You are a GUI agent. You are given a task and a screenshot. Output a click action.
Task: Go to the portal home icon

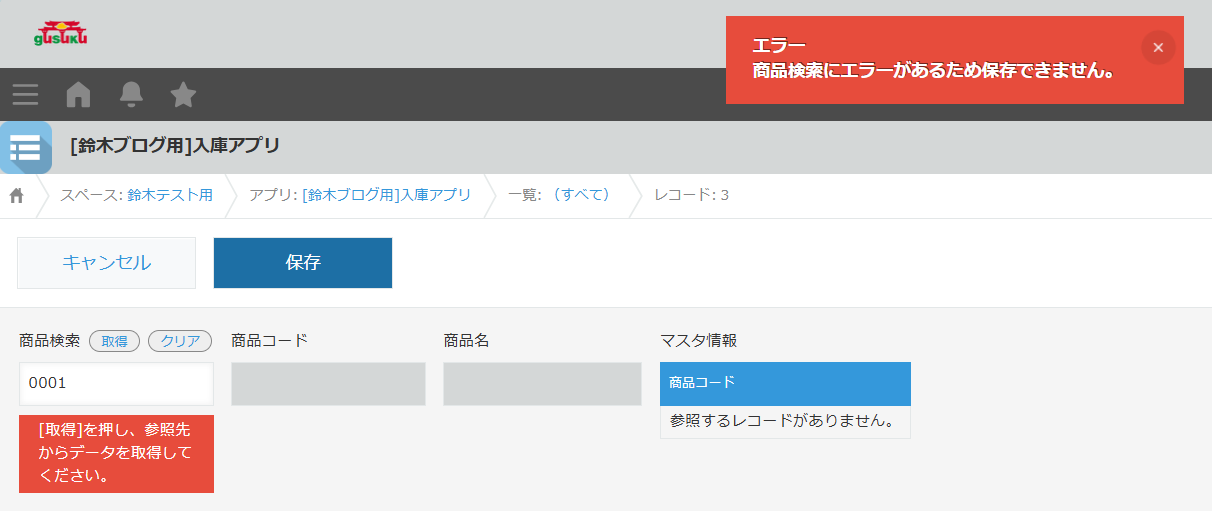(x=78, y=95)
